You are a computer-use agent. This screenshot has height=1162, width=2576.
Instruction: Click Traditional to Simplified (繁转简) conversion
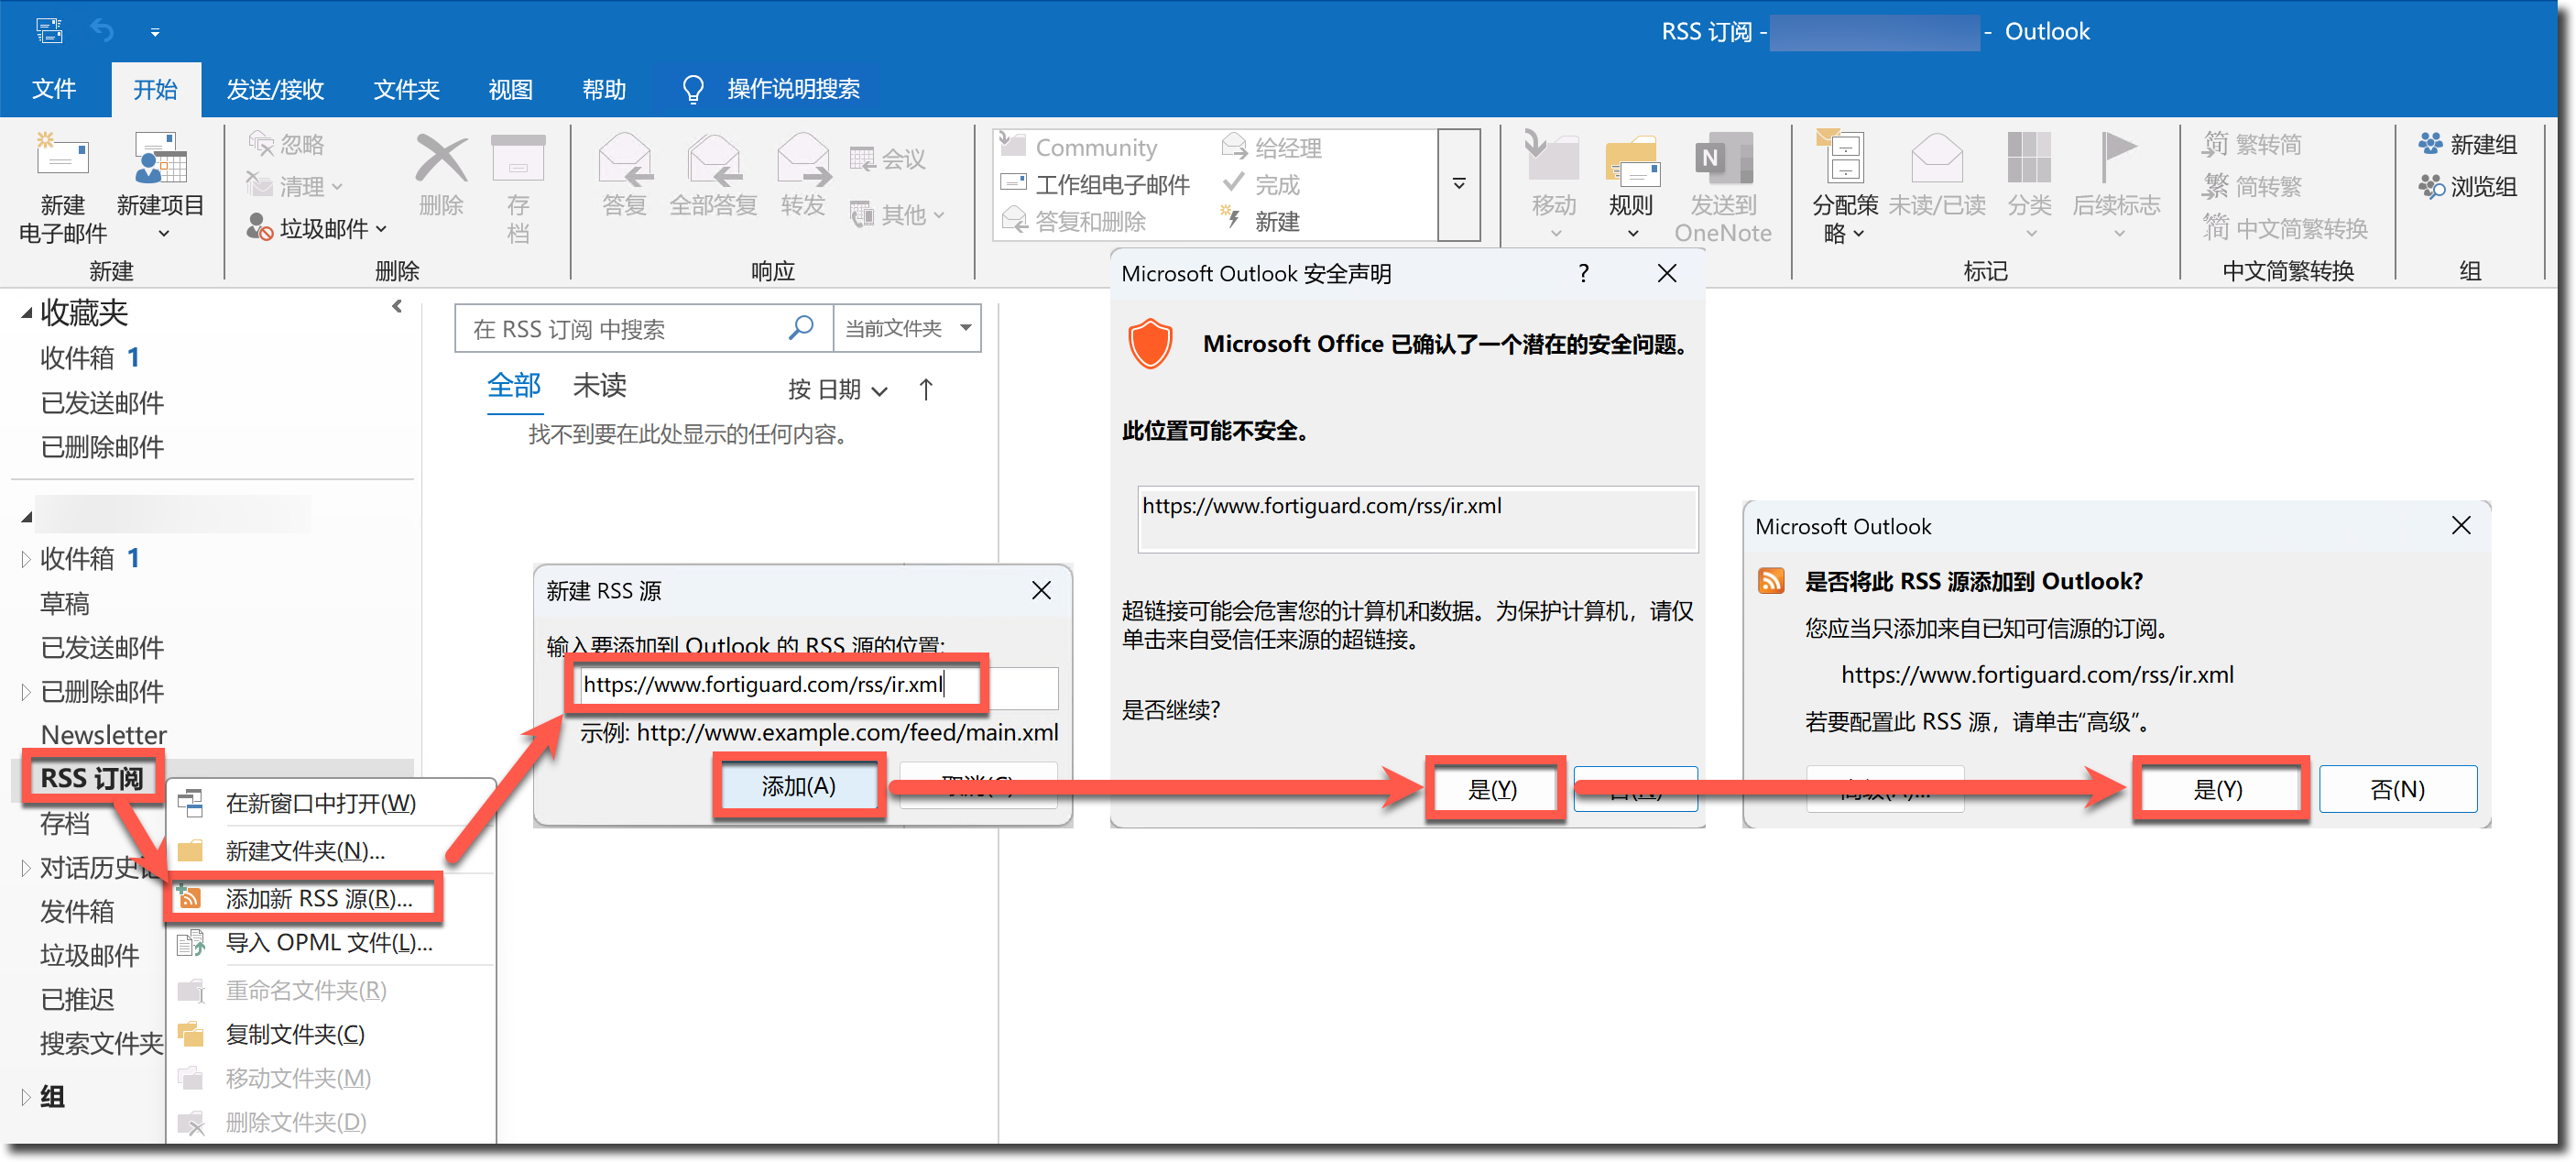tap(2252, 145)
